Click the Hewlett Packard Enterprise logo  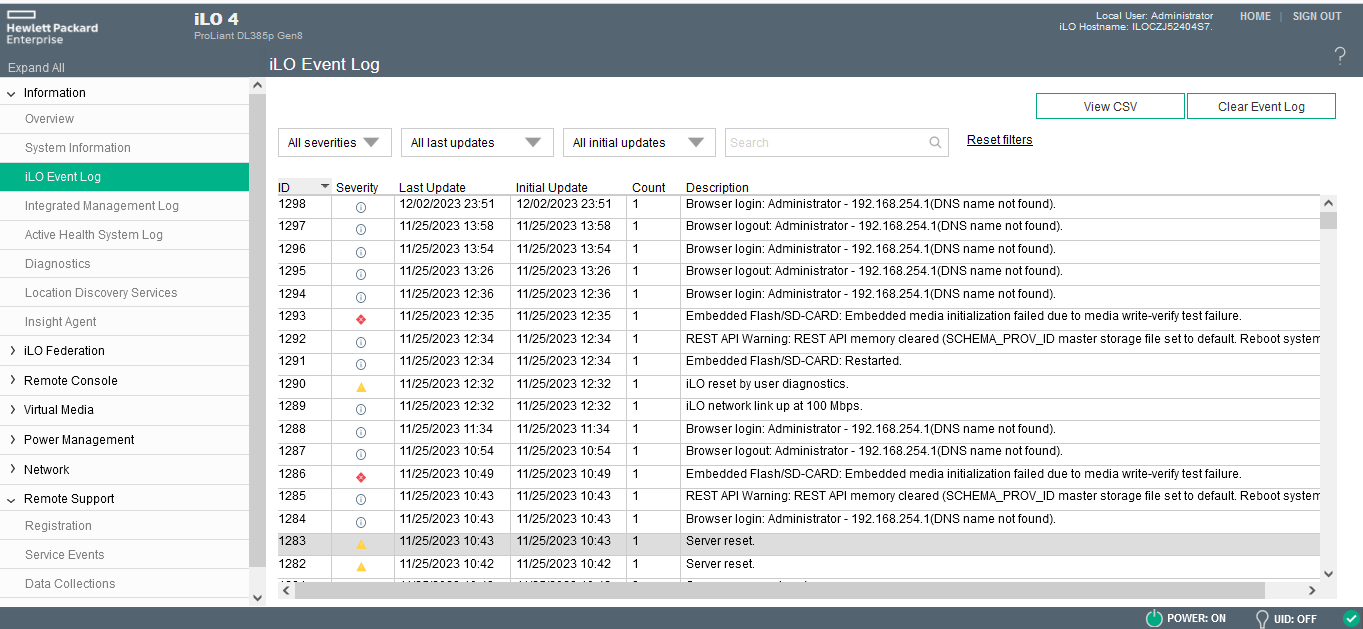[x=52, y=29]
